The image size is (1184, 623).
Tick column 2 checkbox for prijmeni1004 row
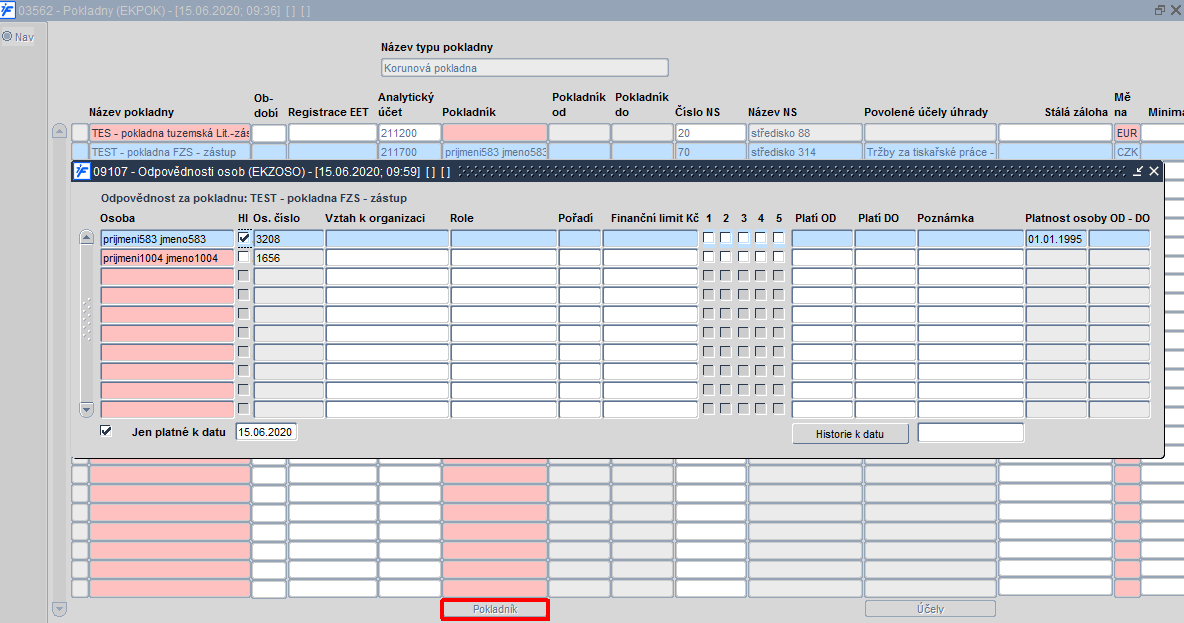pos(726,257)
